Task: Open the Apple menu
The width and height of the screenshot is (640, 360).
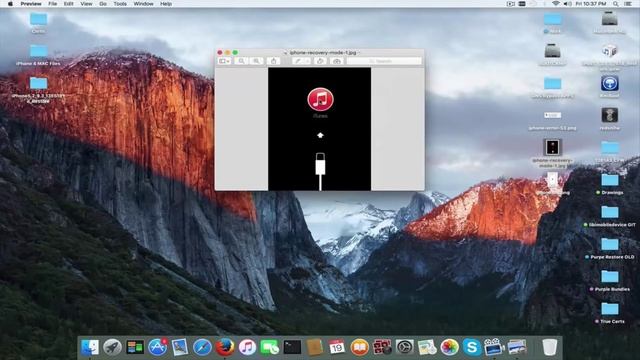Action: pyautogui.click(x=10, y=4)
